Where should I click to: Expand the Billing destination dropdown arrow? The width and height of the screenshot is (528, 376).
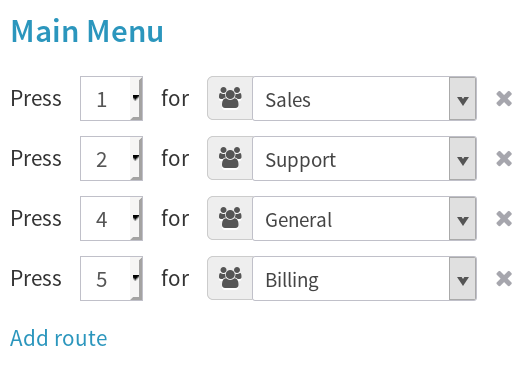tap(463, 278)
